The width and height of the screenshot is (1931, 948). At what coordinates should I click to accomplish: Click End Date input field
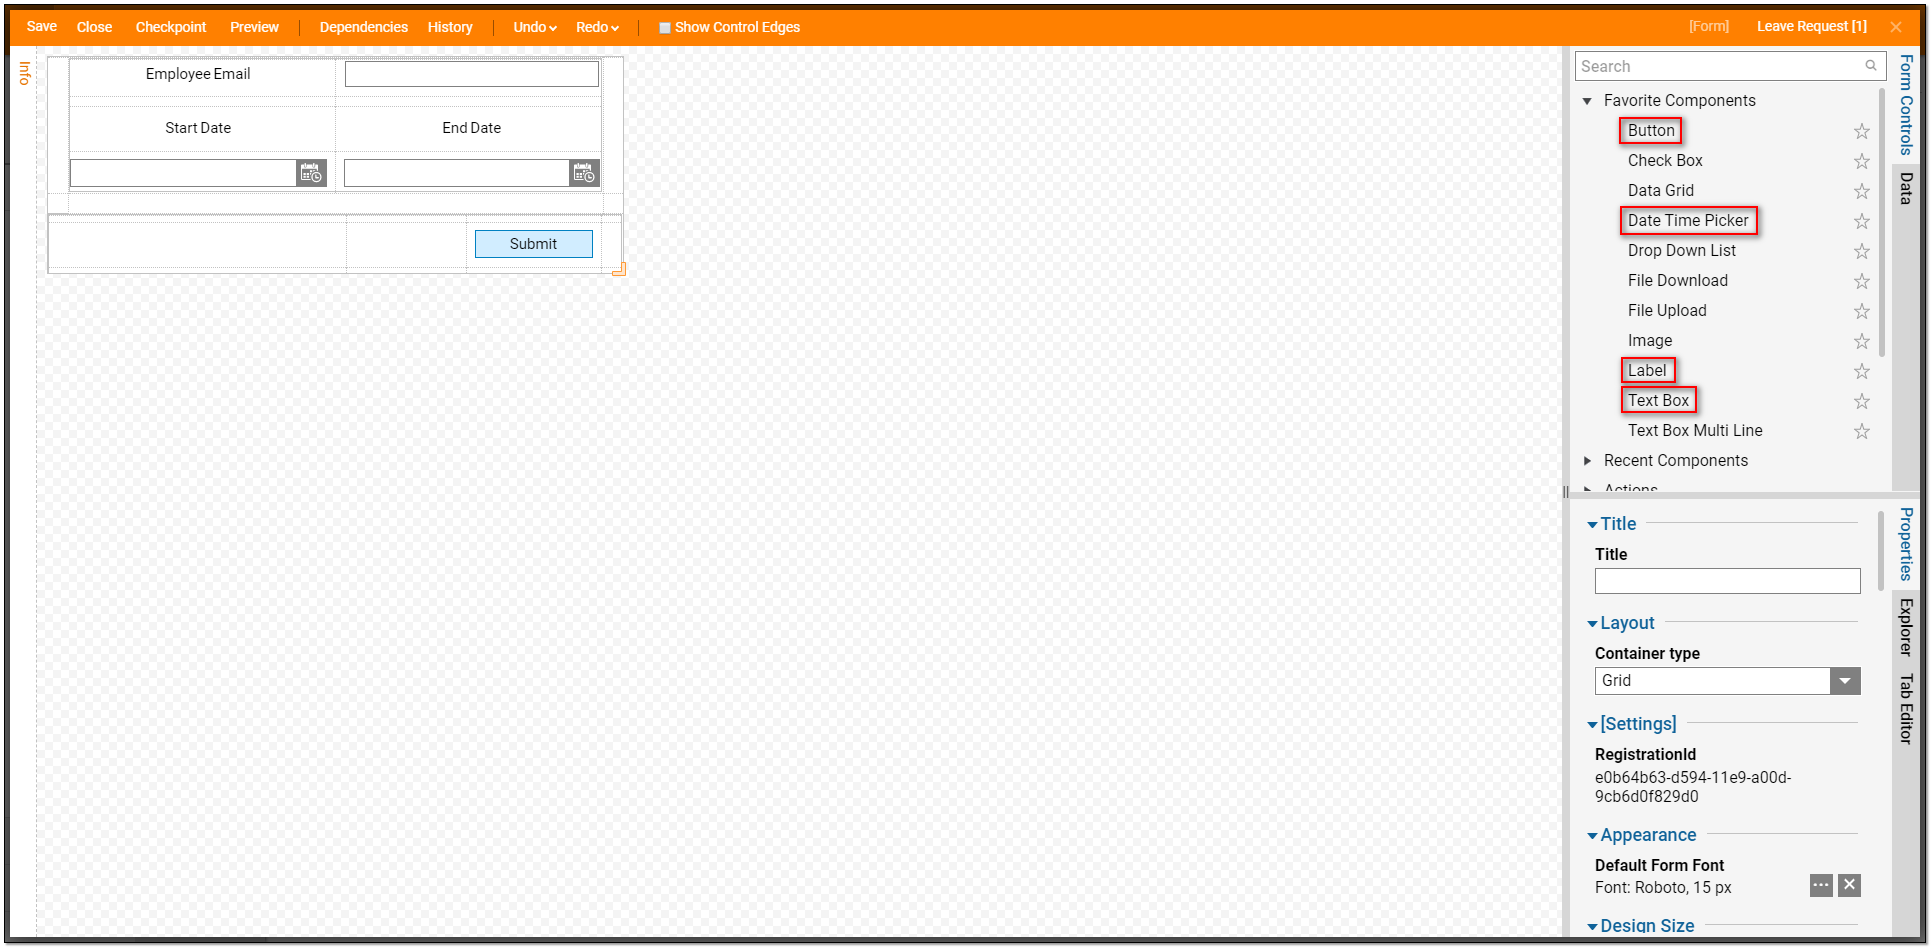click(457, 173)
